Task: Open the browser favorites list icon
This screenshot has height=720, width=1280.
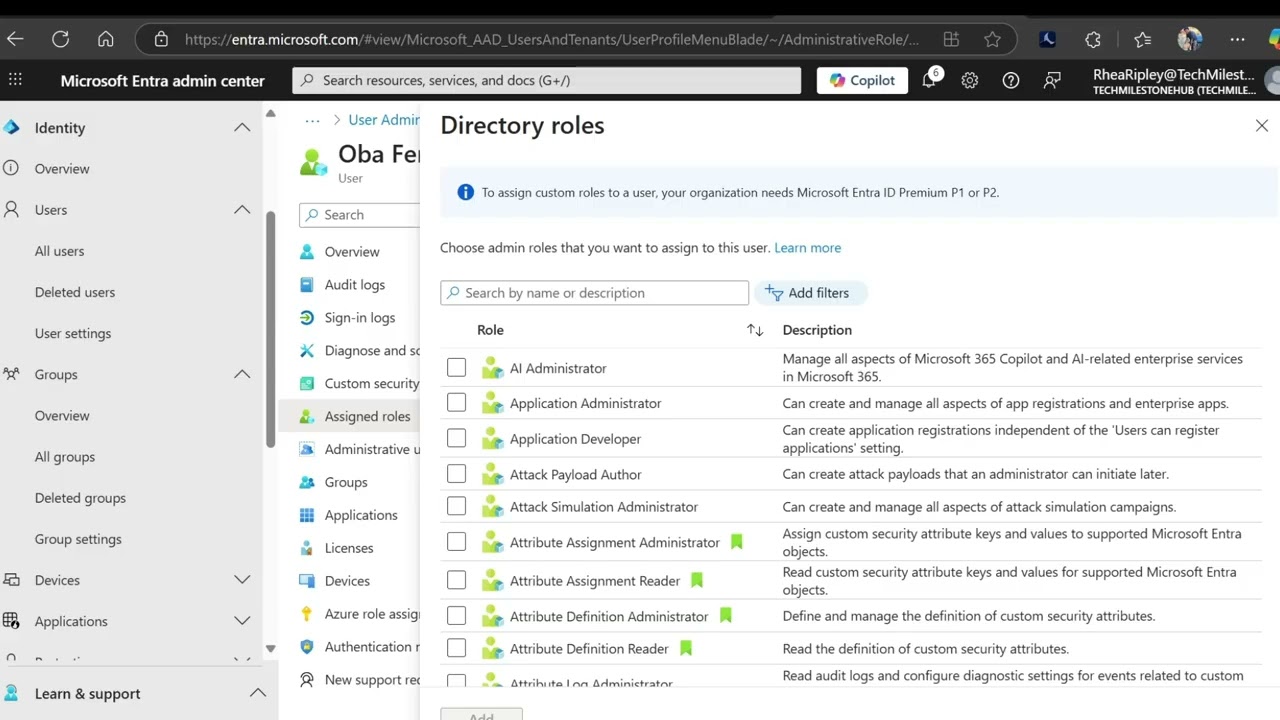Action: pos(1143,39)
